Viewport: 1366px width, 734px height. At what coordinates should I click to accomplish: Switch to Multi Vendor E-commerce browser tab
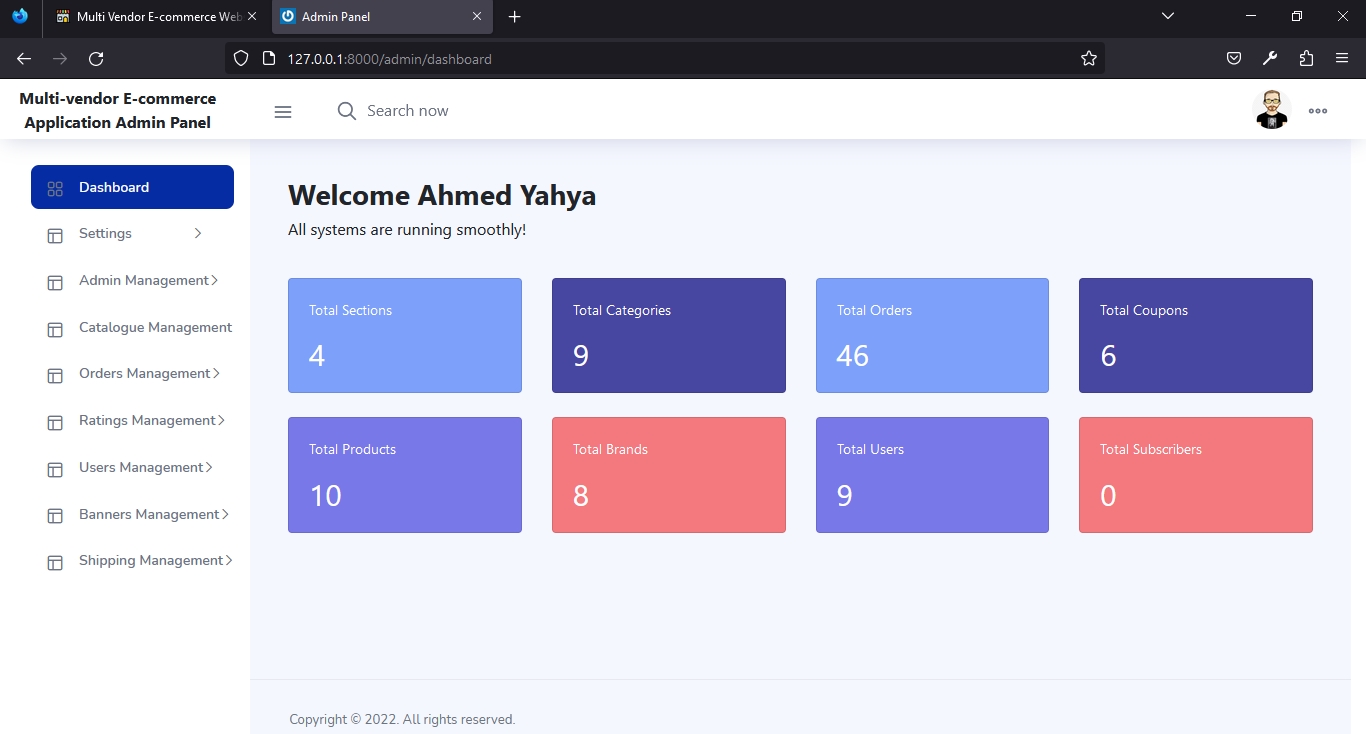pos(150,17)
